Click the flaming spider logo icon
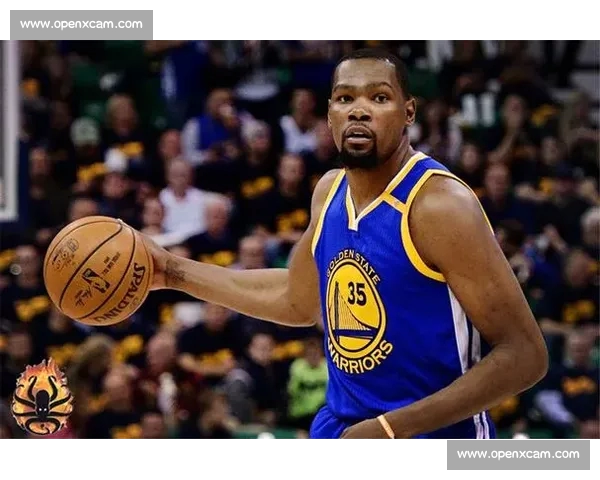 (41, 397)
